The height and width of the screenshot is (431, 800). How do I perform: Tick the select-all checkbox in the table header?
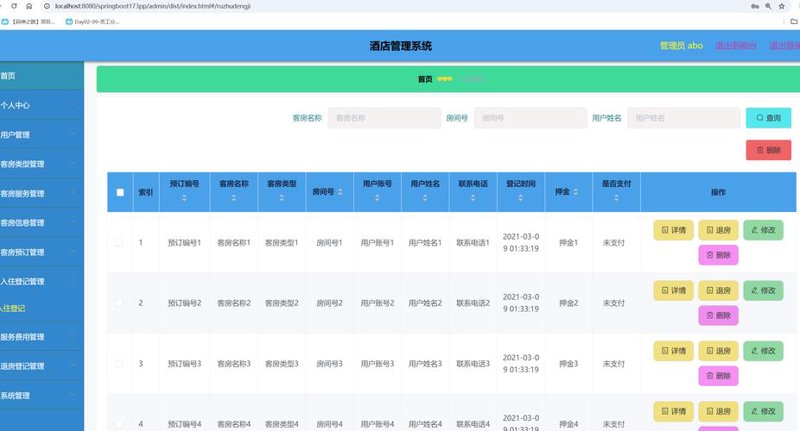[x=120, y=192]
